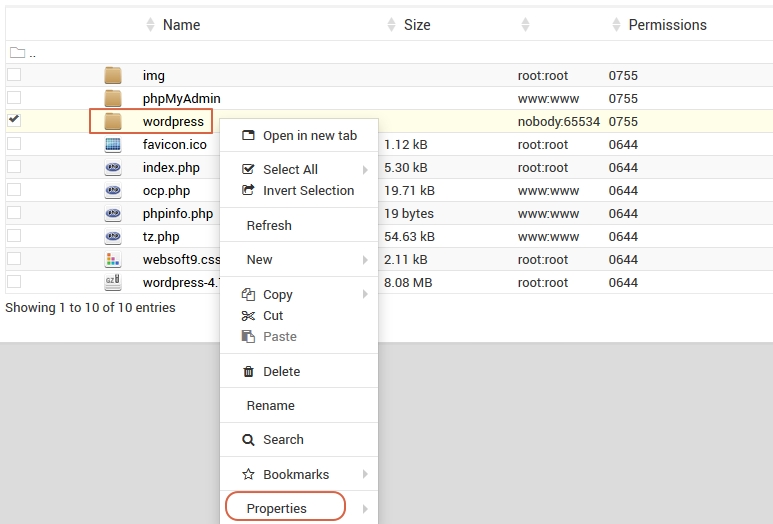Check the phpinfo.php row checkbox
773x524 pixels.
click(14, 213)
